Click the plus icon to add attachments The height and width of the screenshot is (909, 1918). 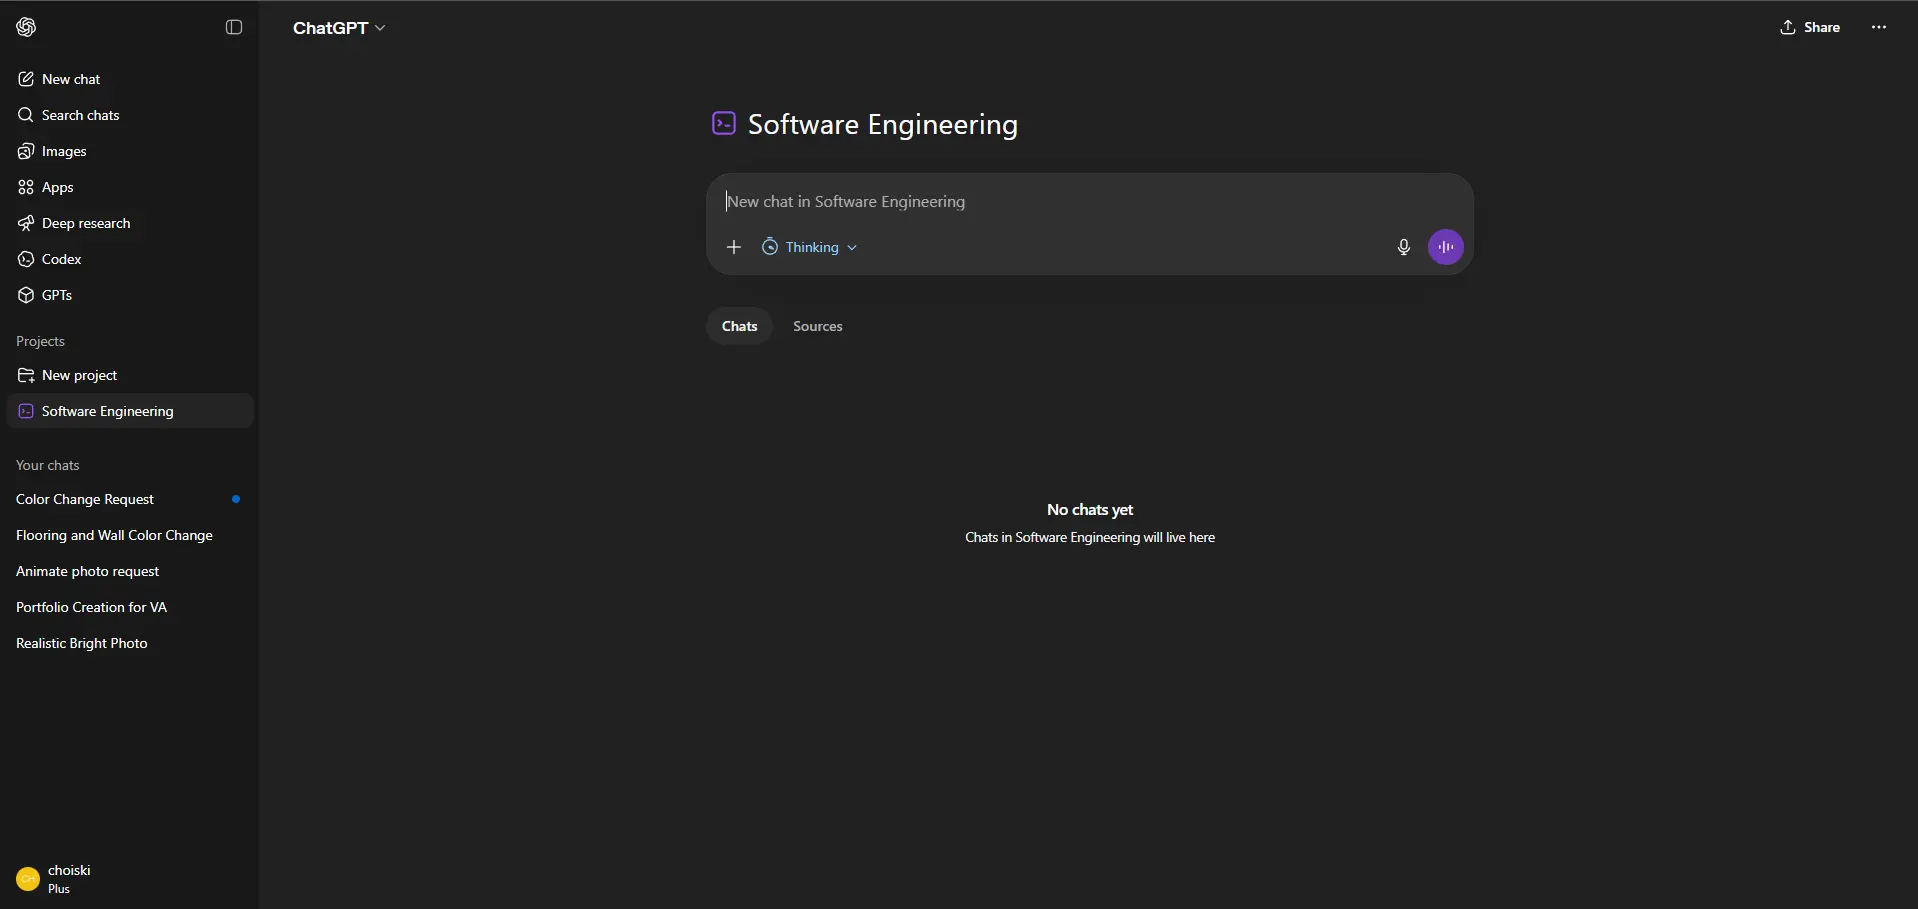pos(734,247)
